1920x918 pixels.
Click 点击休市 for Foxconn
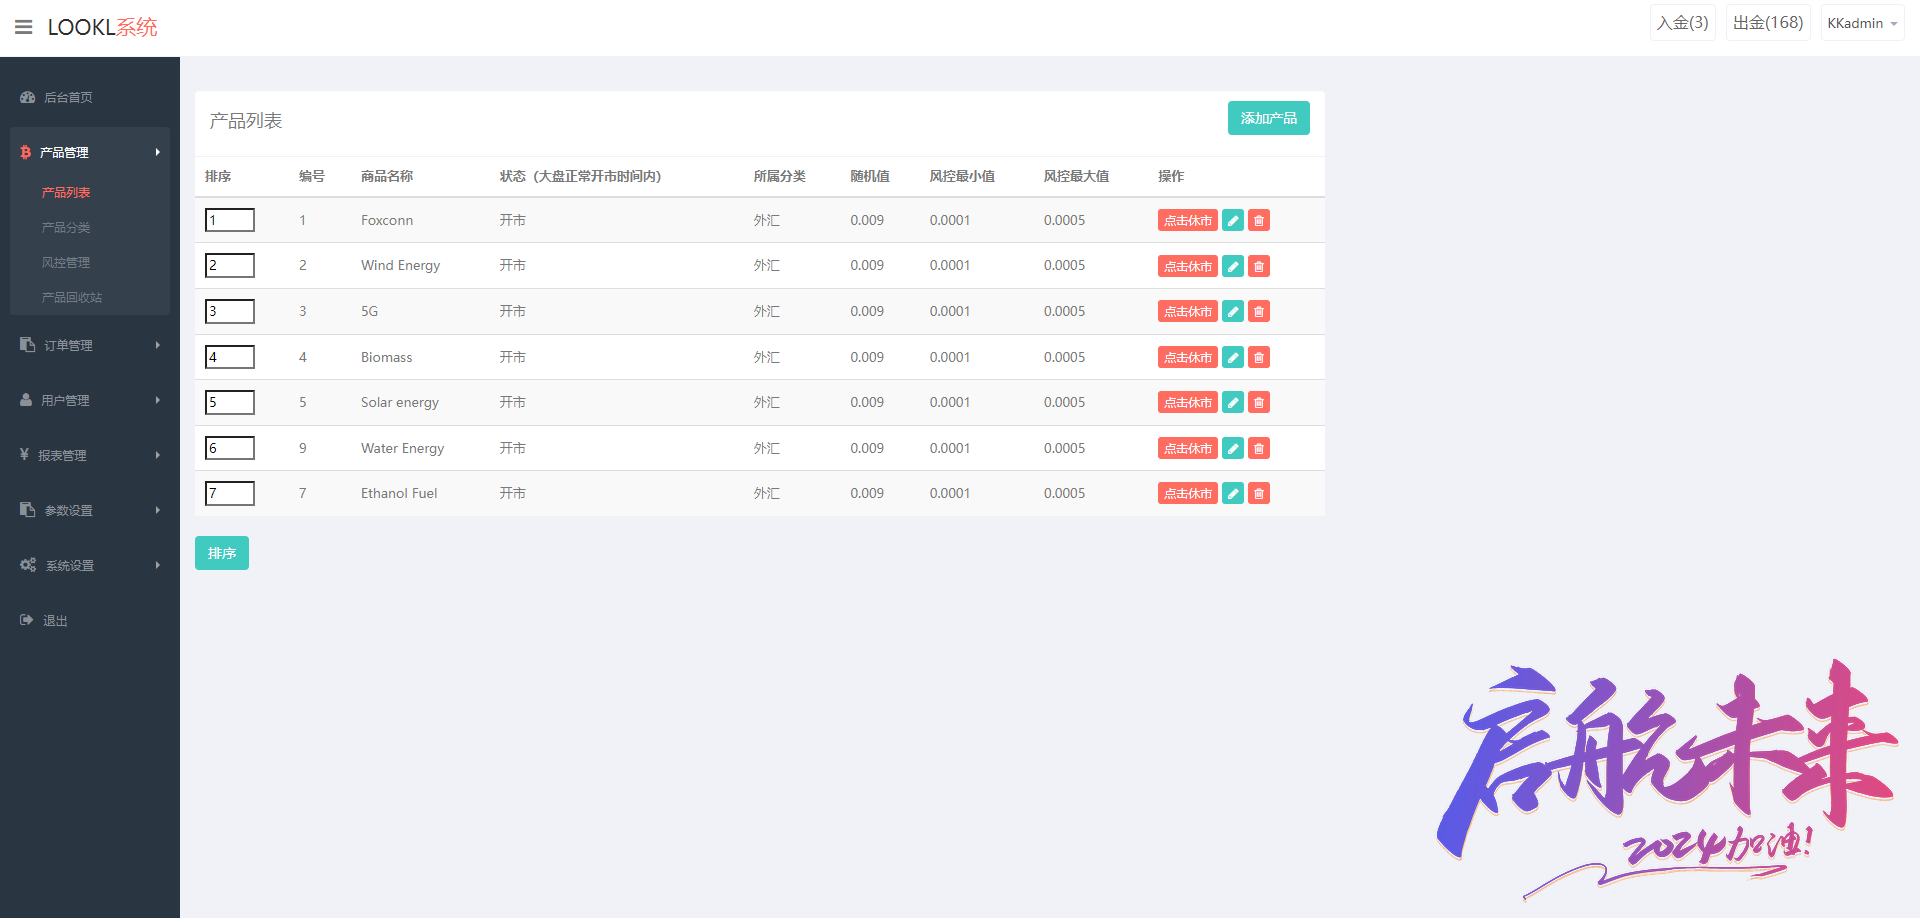(1188, 221)
